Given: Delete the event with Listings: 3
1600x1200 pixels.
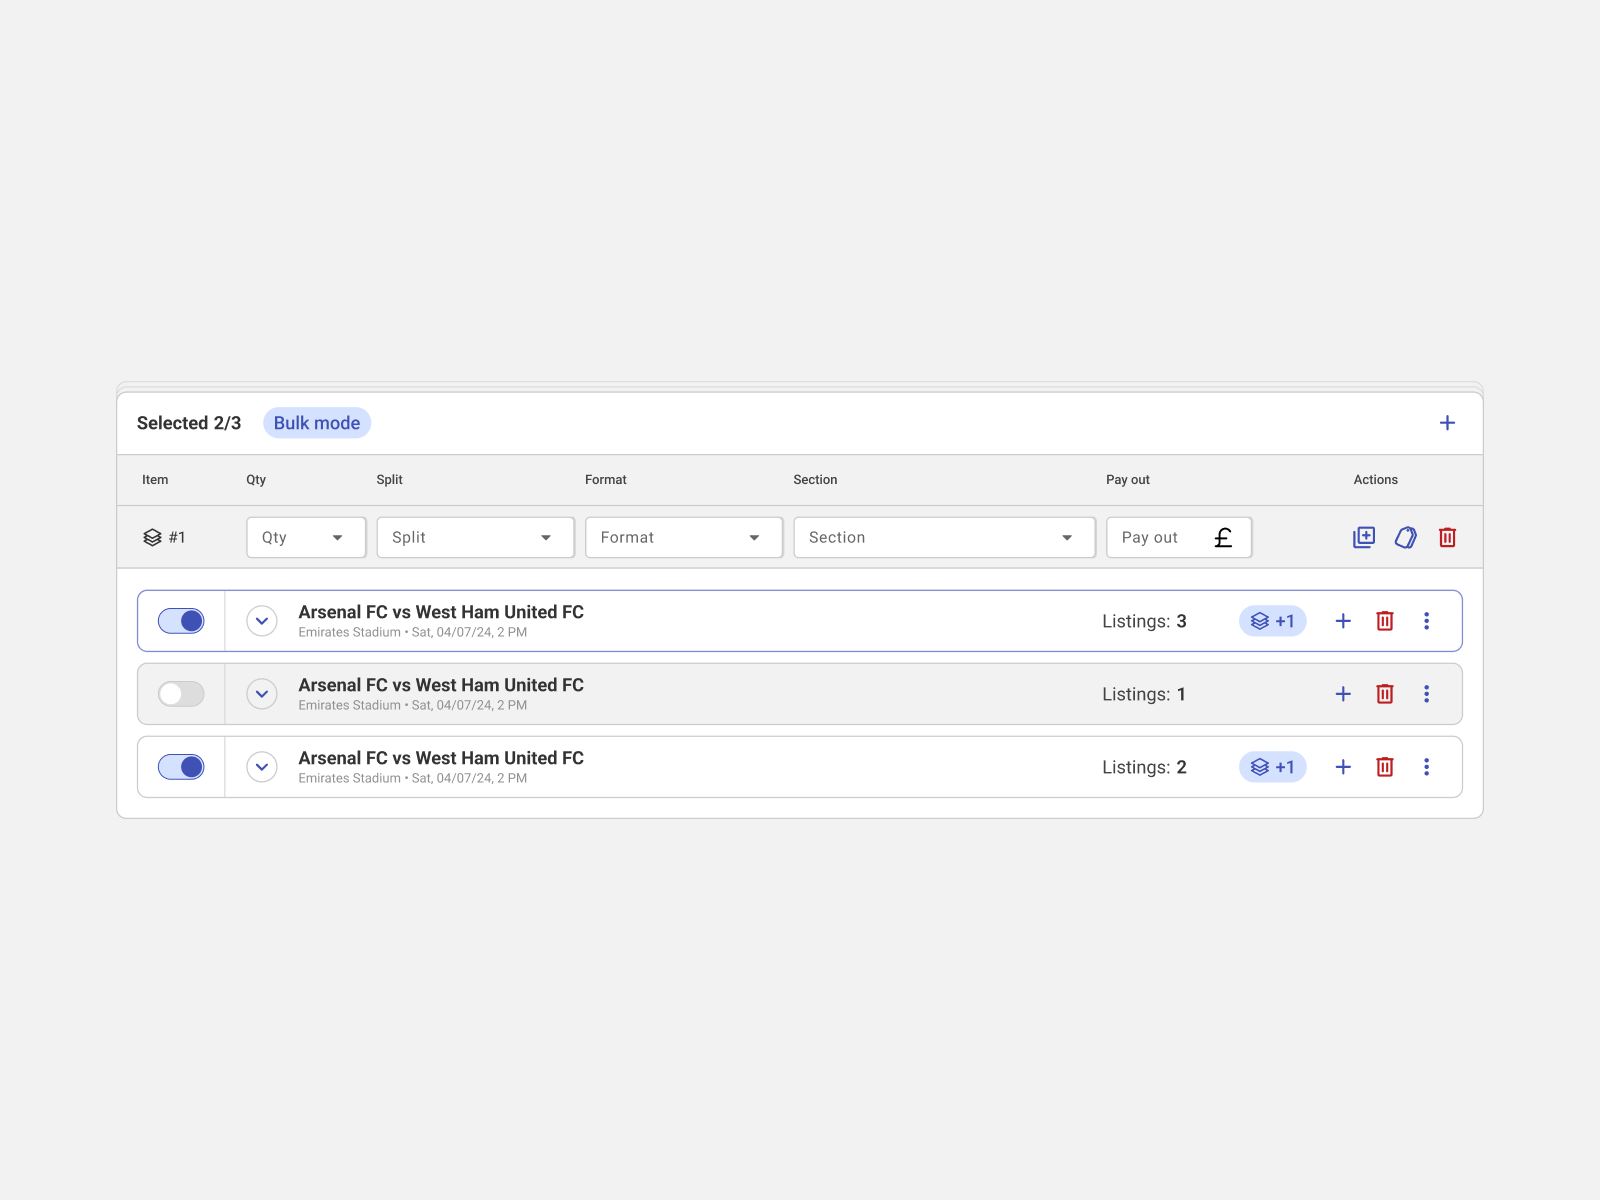Looking at the screenshot, I should 1385,621.
